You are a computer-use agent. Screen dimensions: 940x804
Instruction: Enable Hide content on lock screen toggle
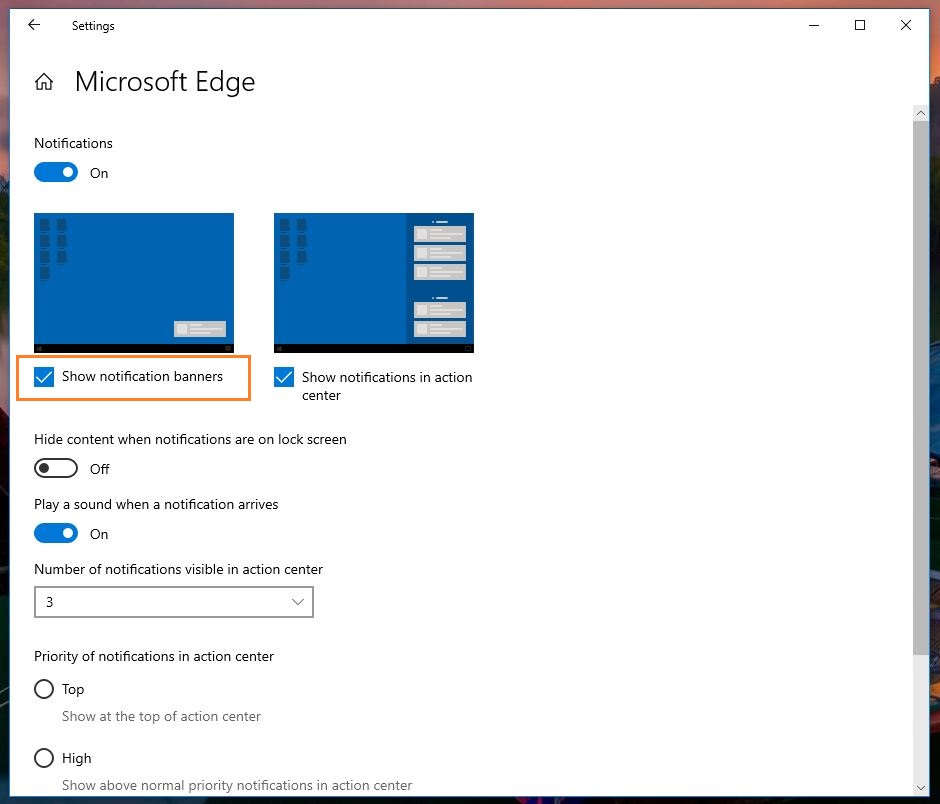pos(56,468)
